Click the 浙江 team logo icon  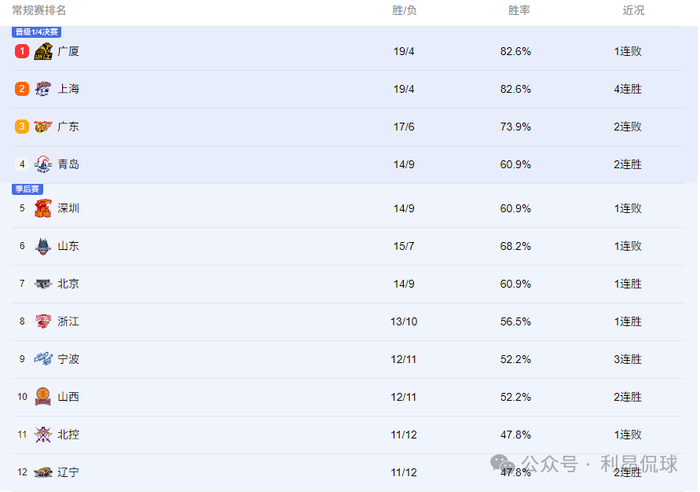[43, 321]
